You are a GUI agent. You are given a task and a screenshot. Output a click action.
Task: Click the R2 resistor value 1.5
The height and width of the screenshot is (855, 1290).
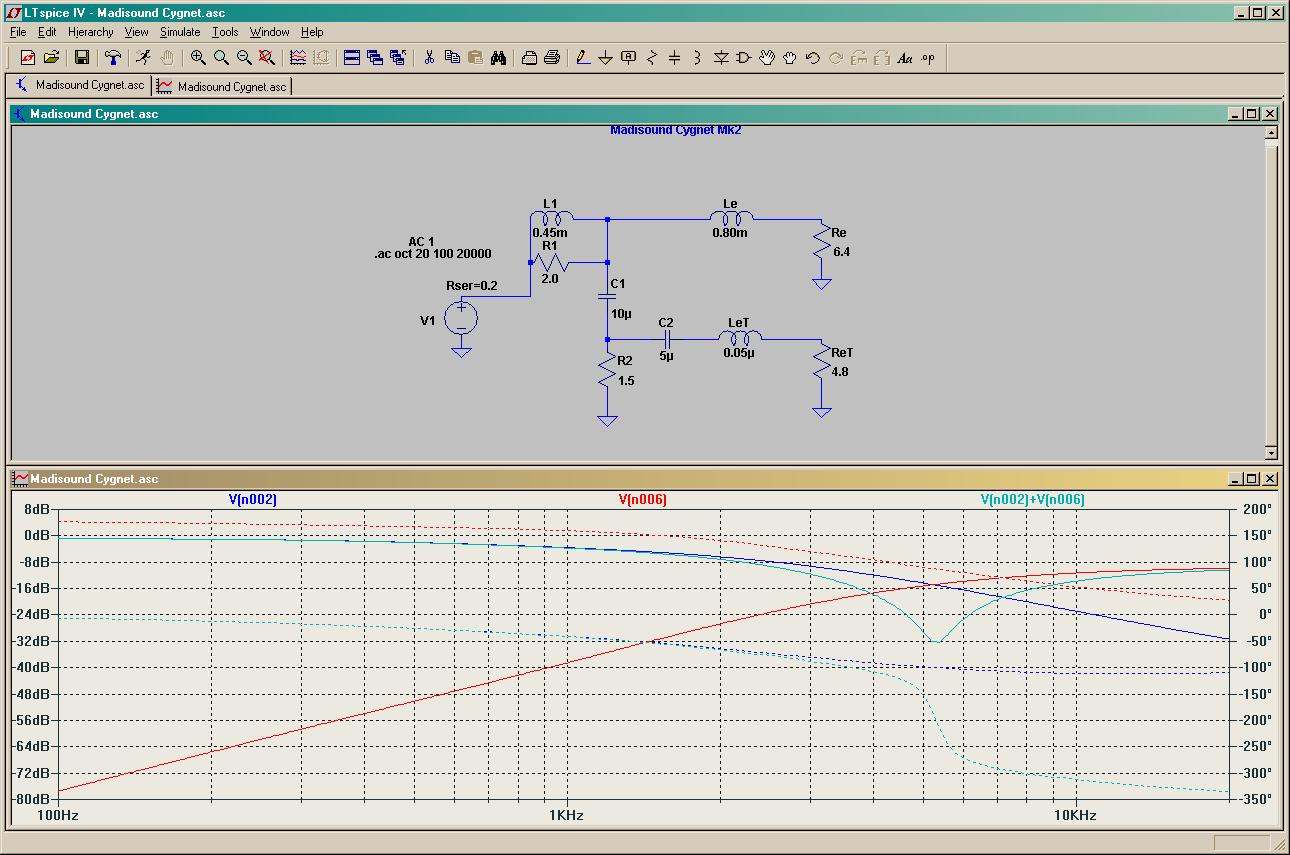tap(626, 381)
